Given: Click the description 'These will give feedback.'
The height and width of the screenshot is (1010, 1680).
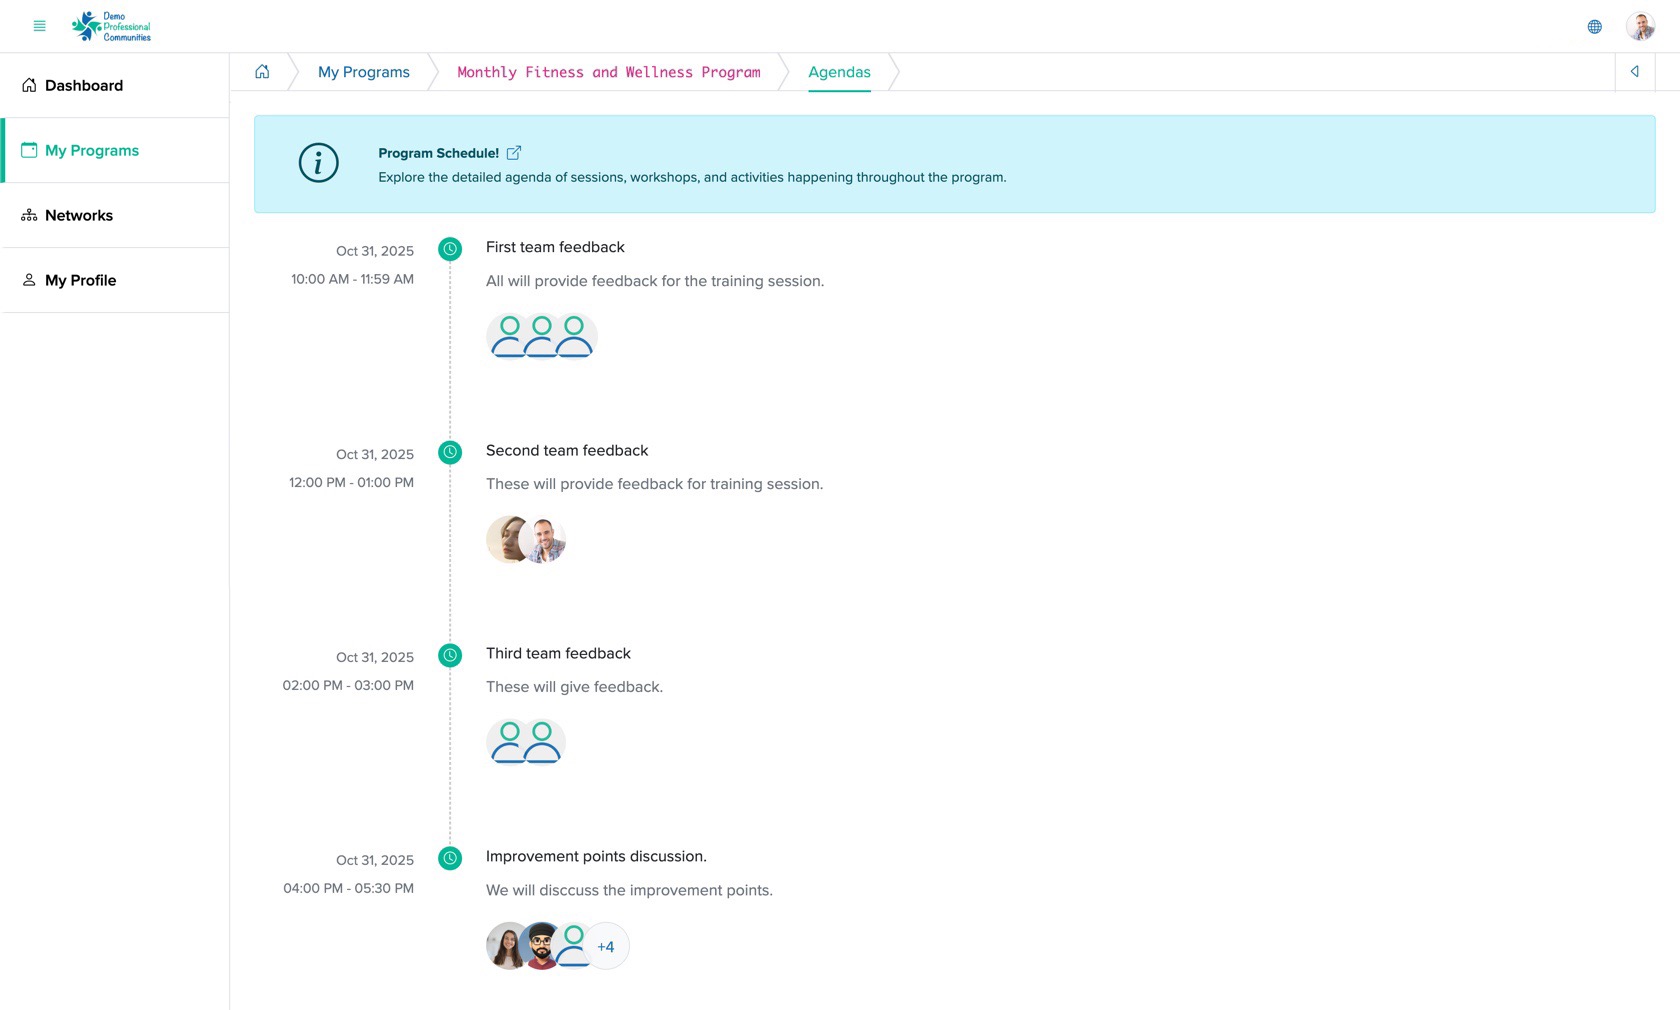Looking at the screenshot, I should [574, 687].
